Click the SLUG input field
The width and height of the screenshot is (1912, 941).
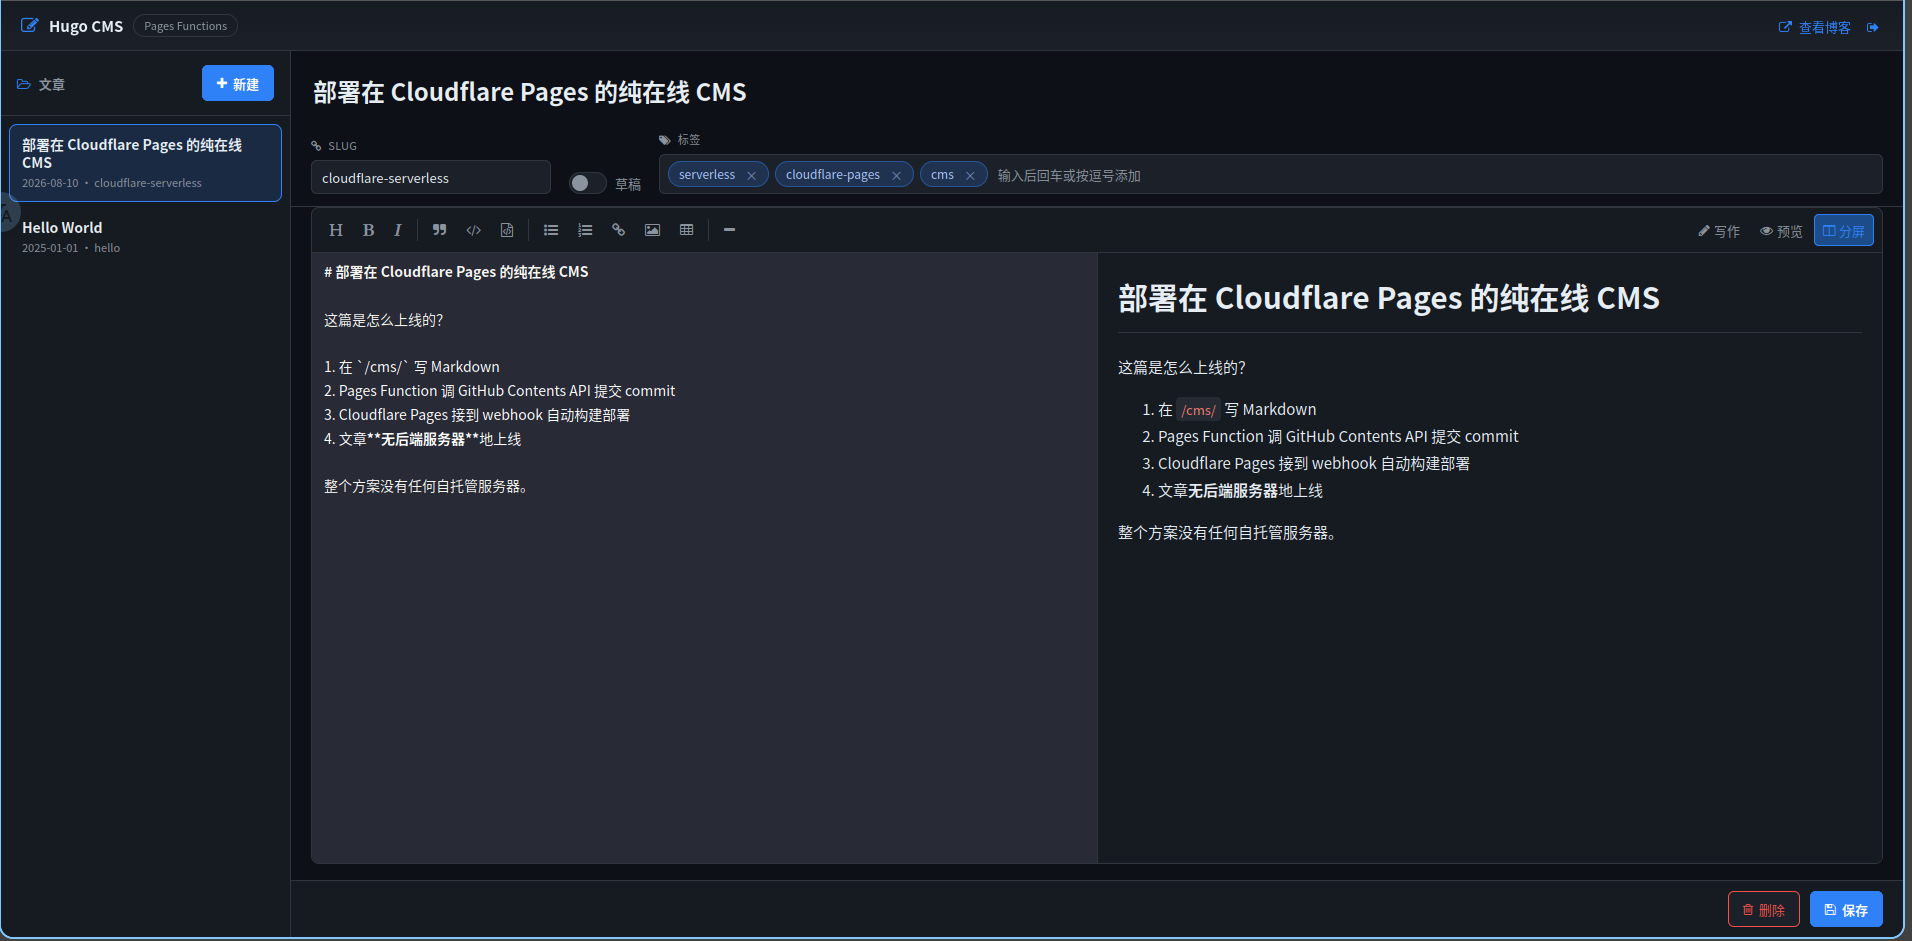431,178
